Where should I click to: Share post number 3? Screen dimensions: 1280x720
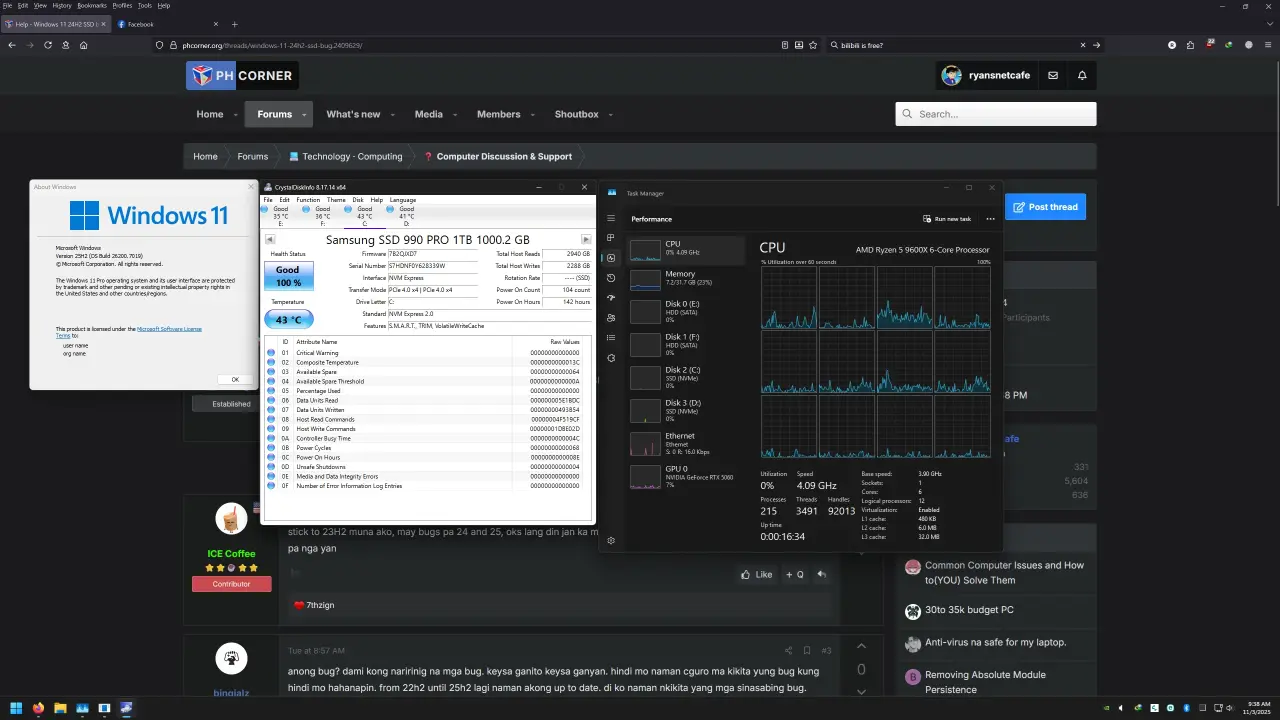pos(788,651)
